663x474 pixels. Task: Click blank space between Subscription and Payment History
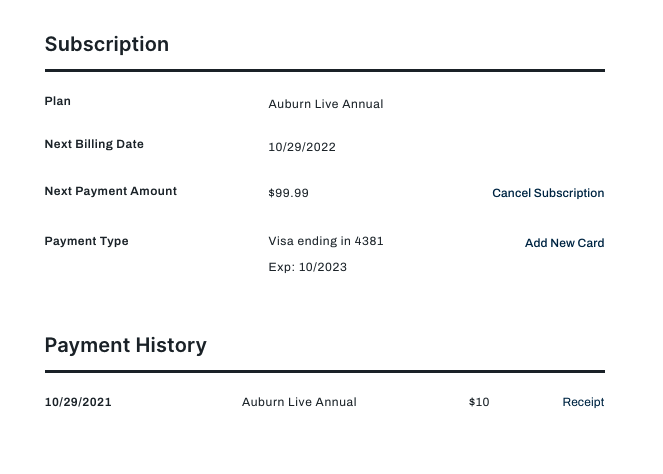pos(325,305)
